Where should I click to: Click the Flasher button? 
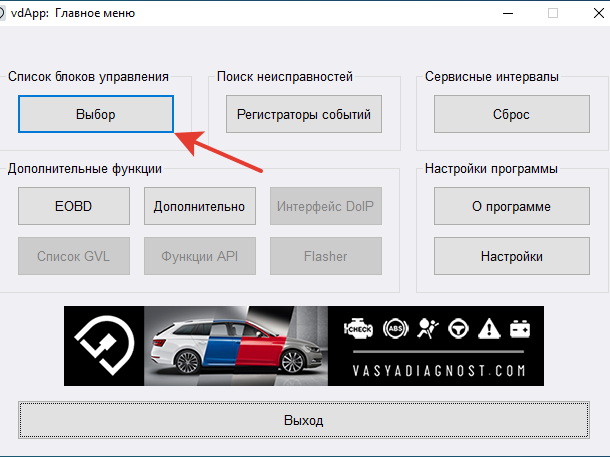[x=326, y=256]
